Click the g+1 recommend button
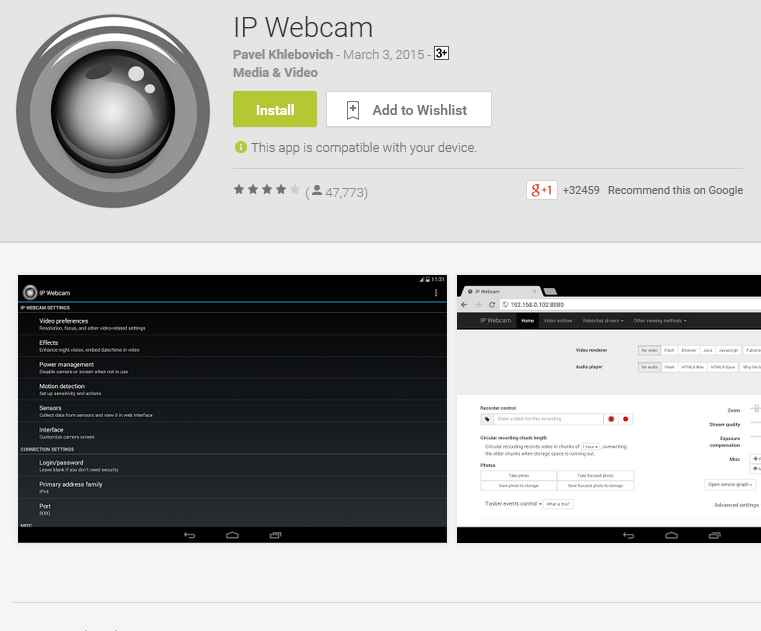The image size is (761, 631). (x=542, y=190)
